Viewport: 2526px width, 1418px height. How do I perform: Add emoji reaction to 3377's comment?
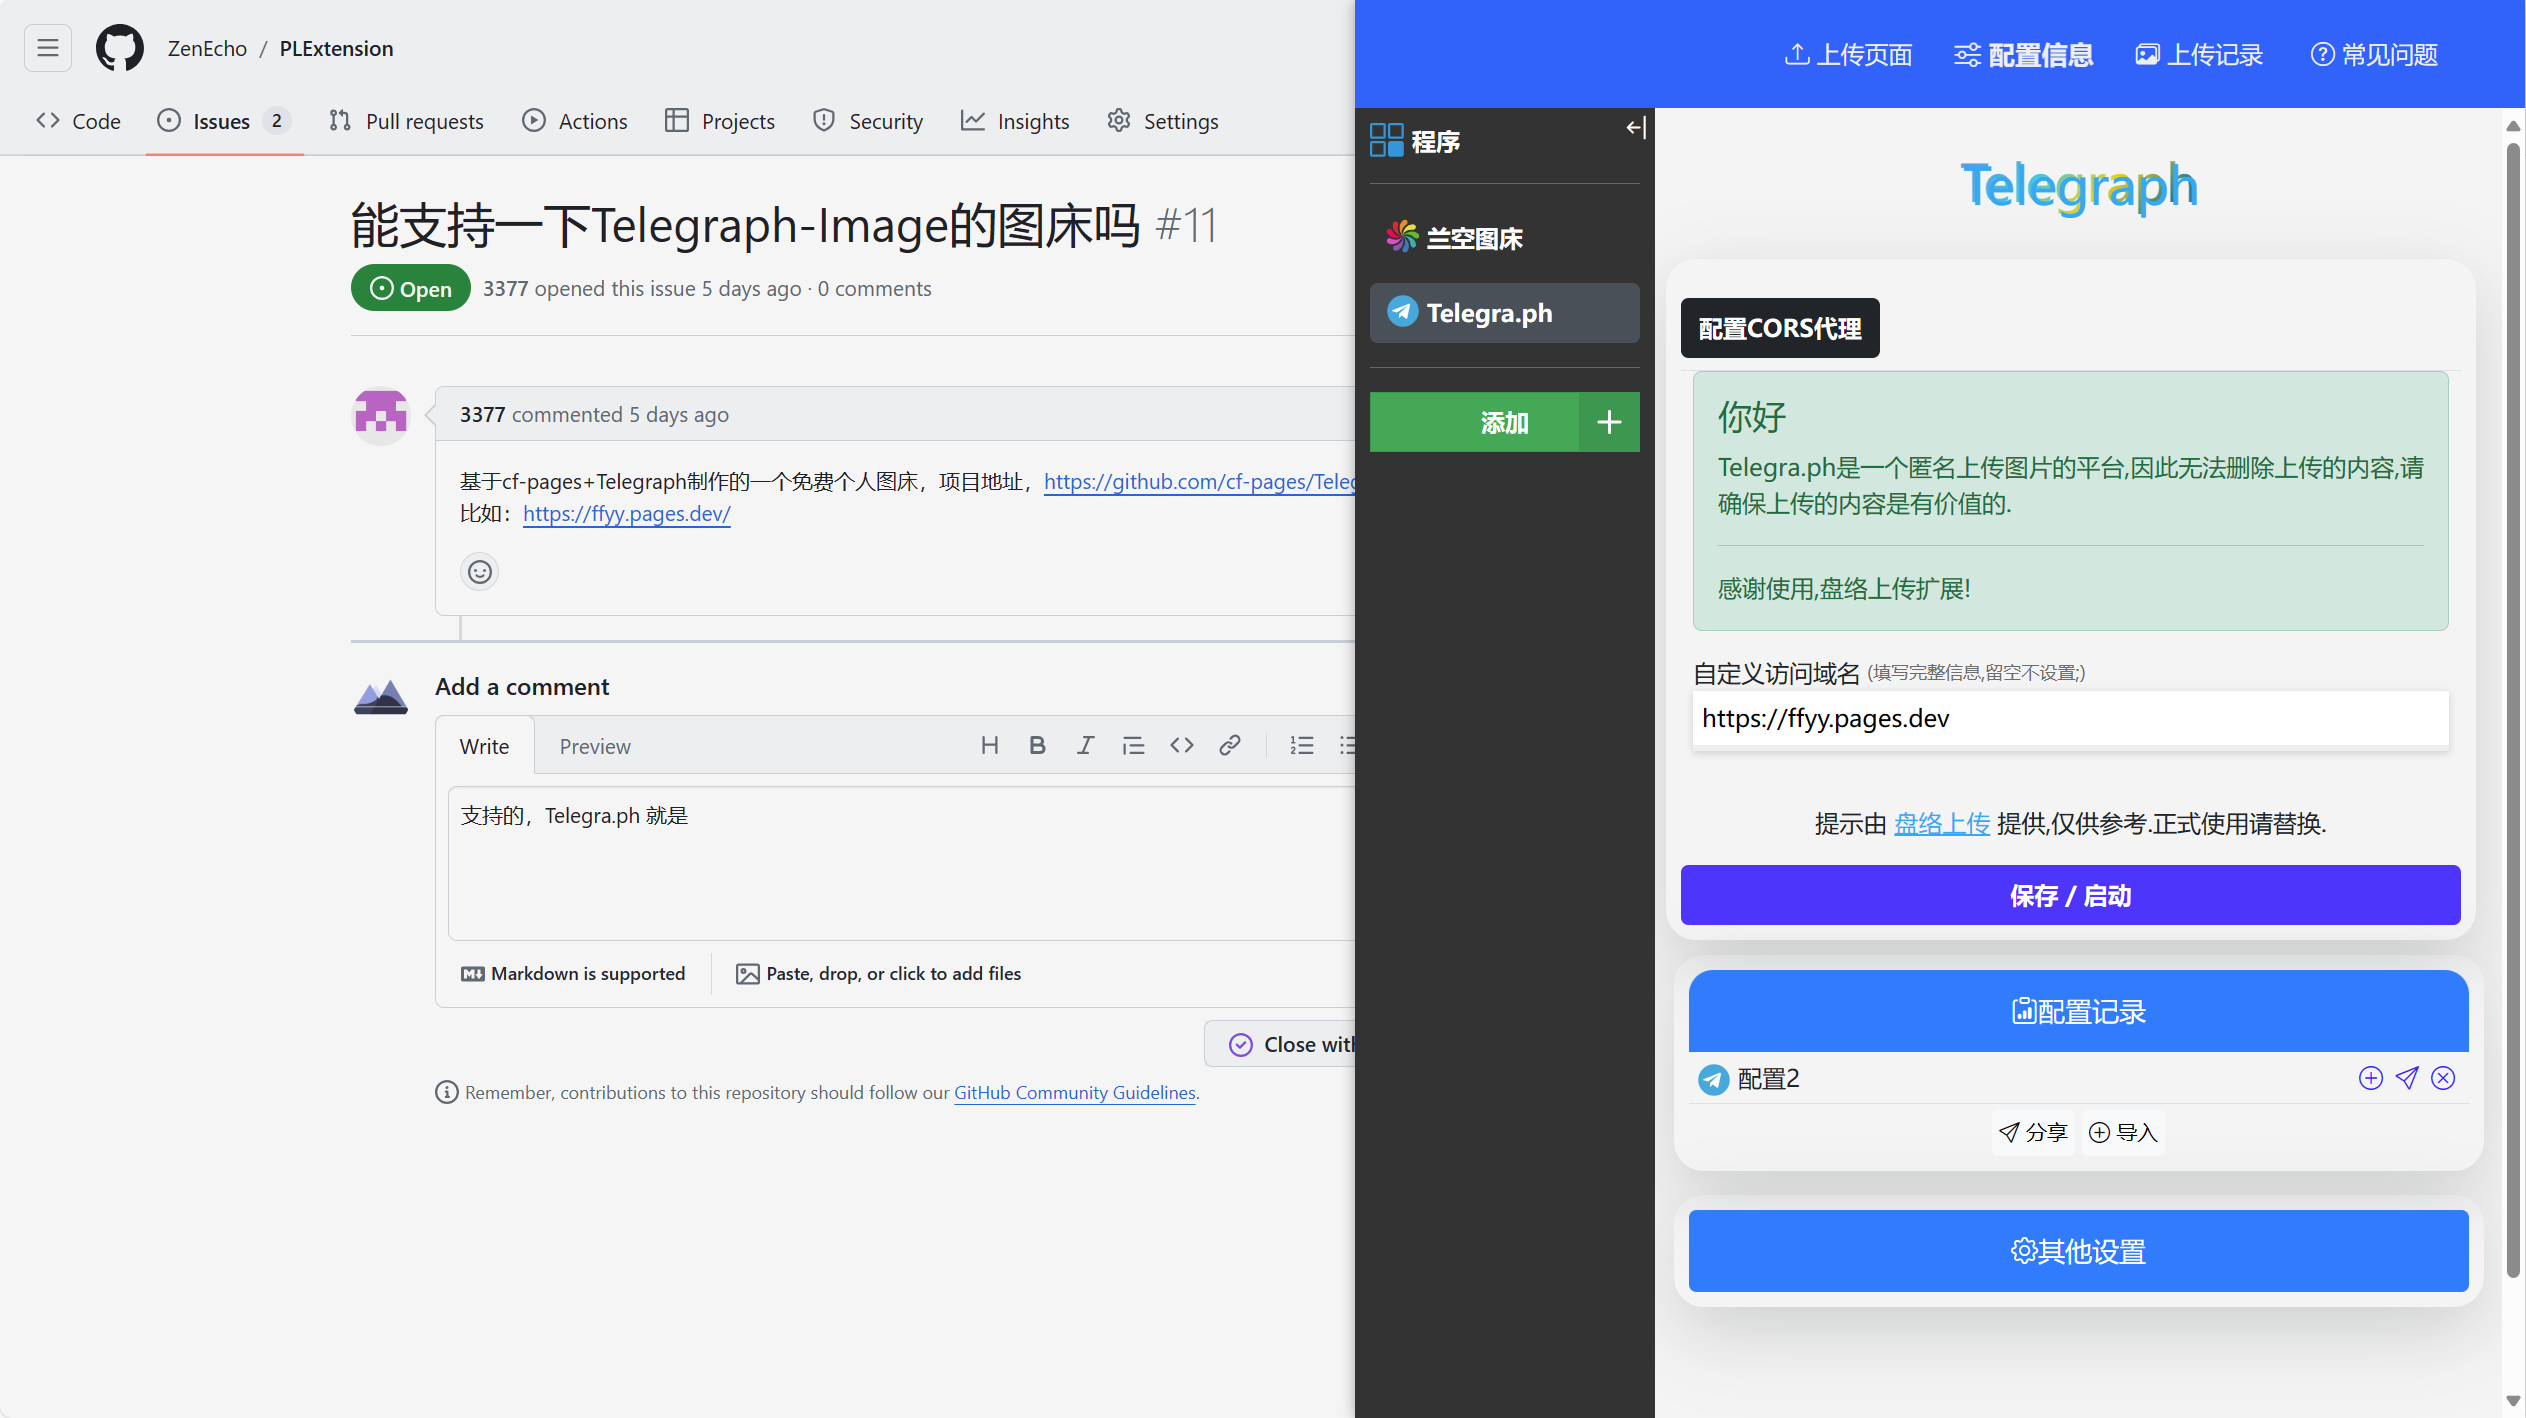pos(480,572)
